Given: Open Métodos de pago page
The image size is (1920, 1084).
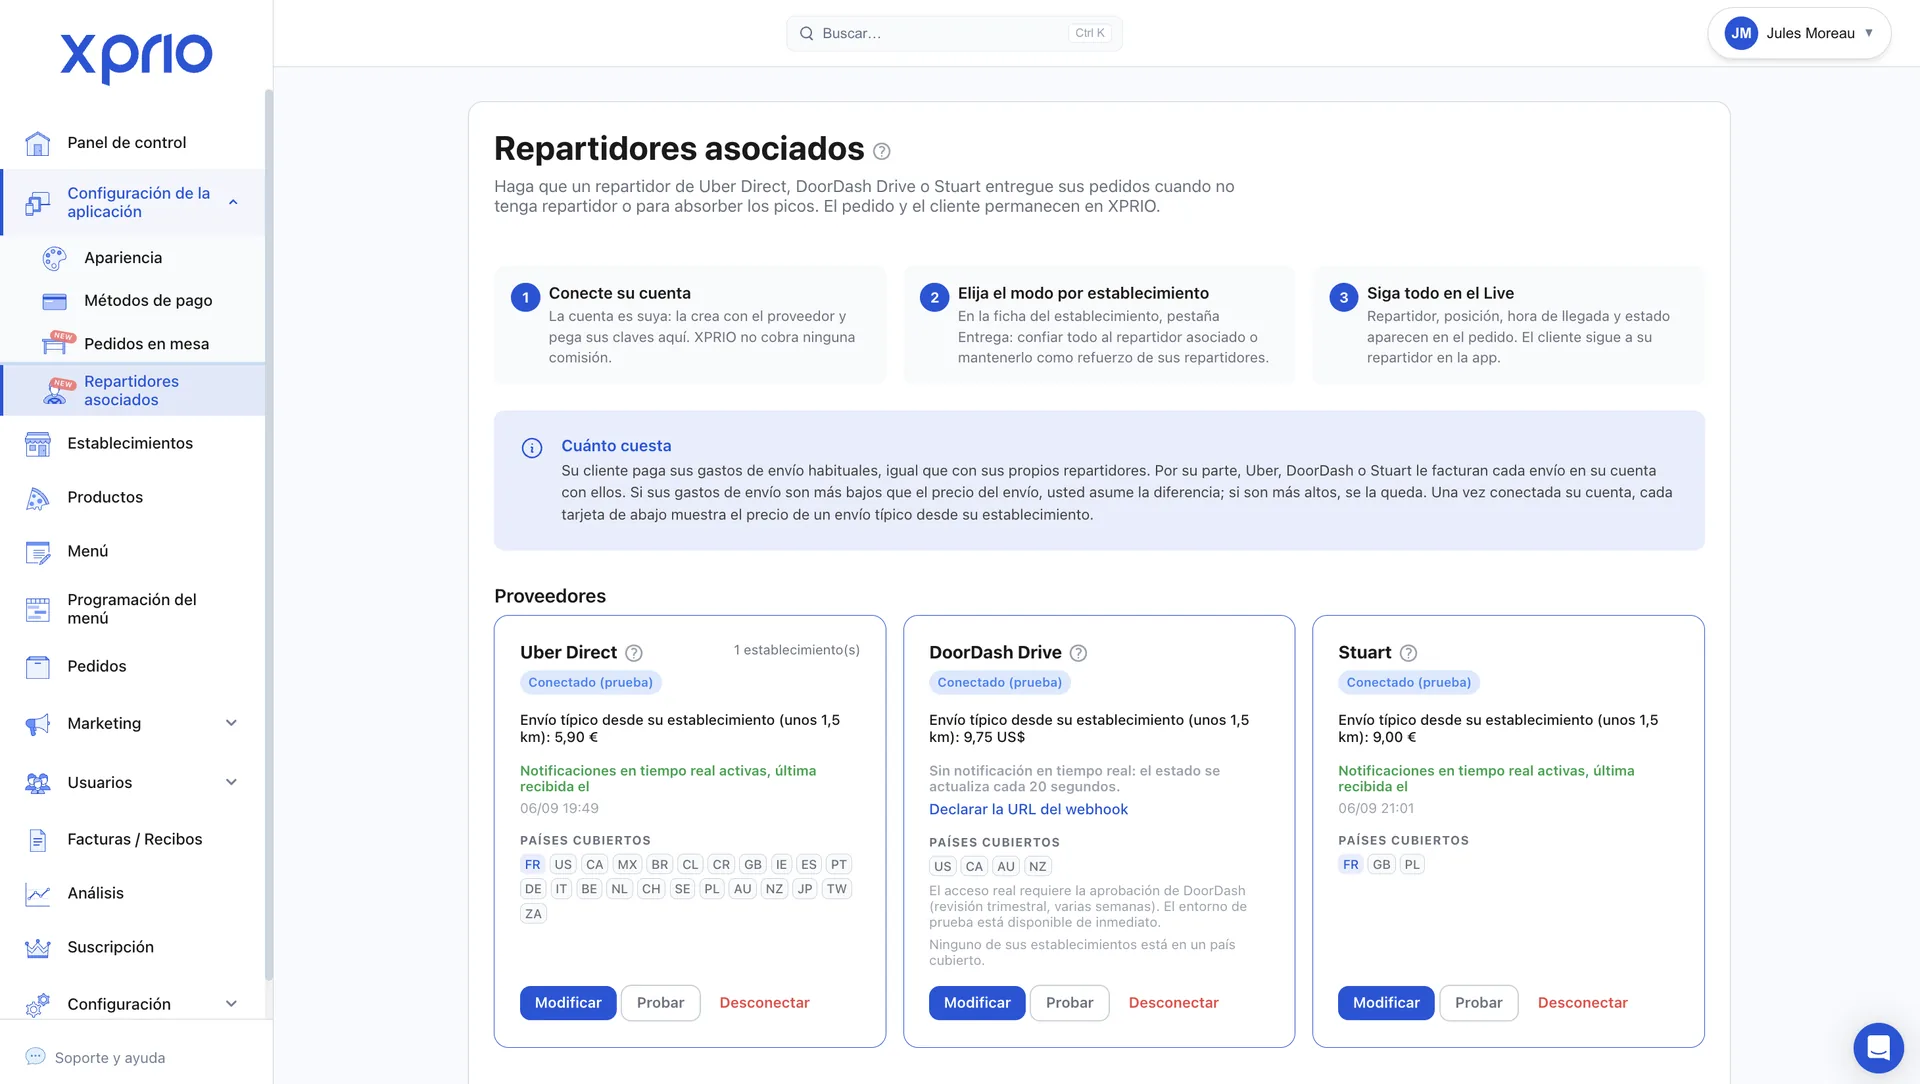Looking at the screenshot, I should (x=134, y=301).
